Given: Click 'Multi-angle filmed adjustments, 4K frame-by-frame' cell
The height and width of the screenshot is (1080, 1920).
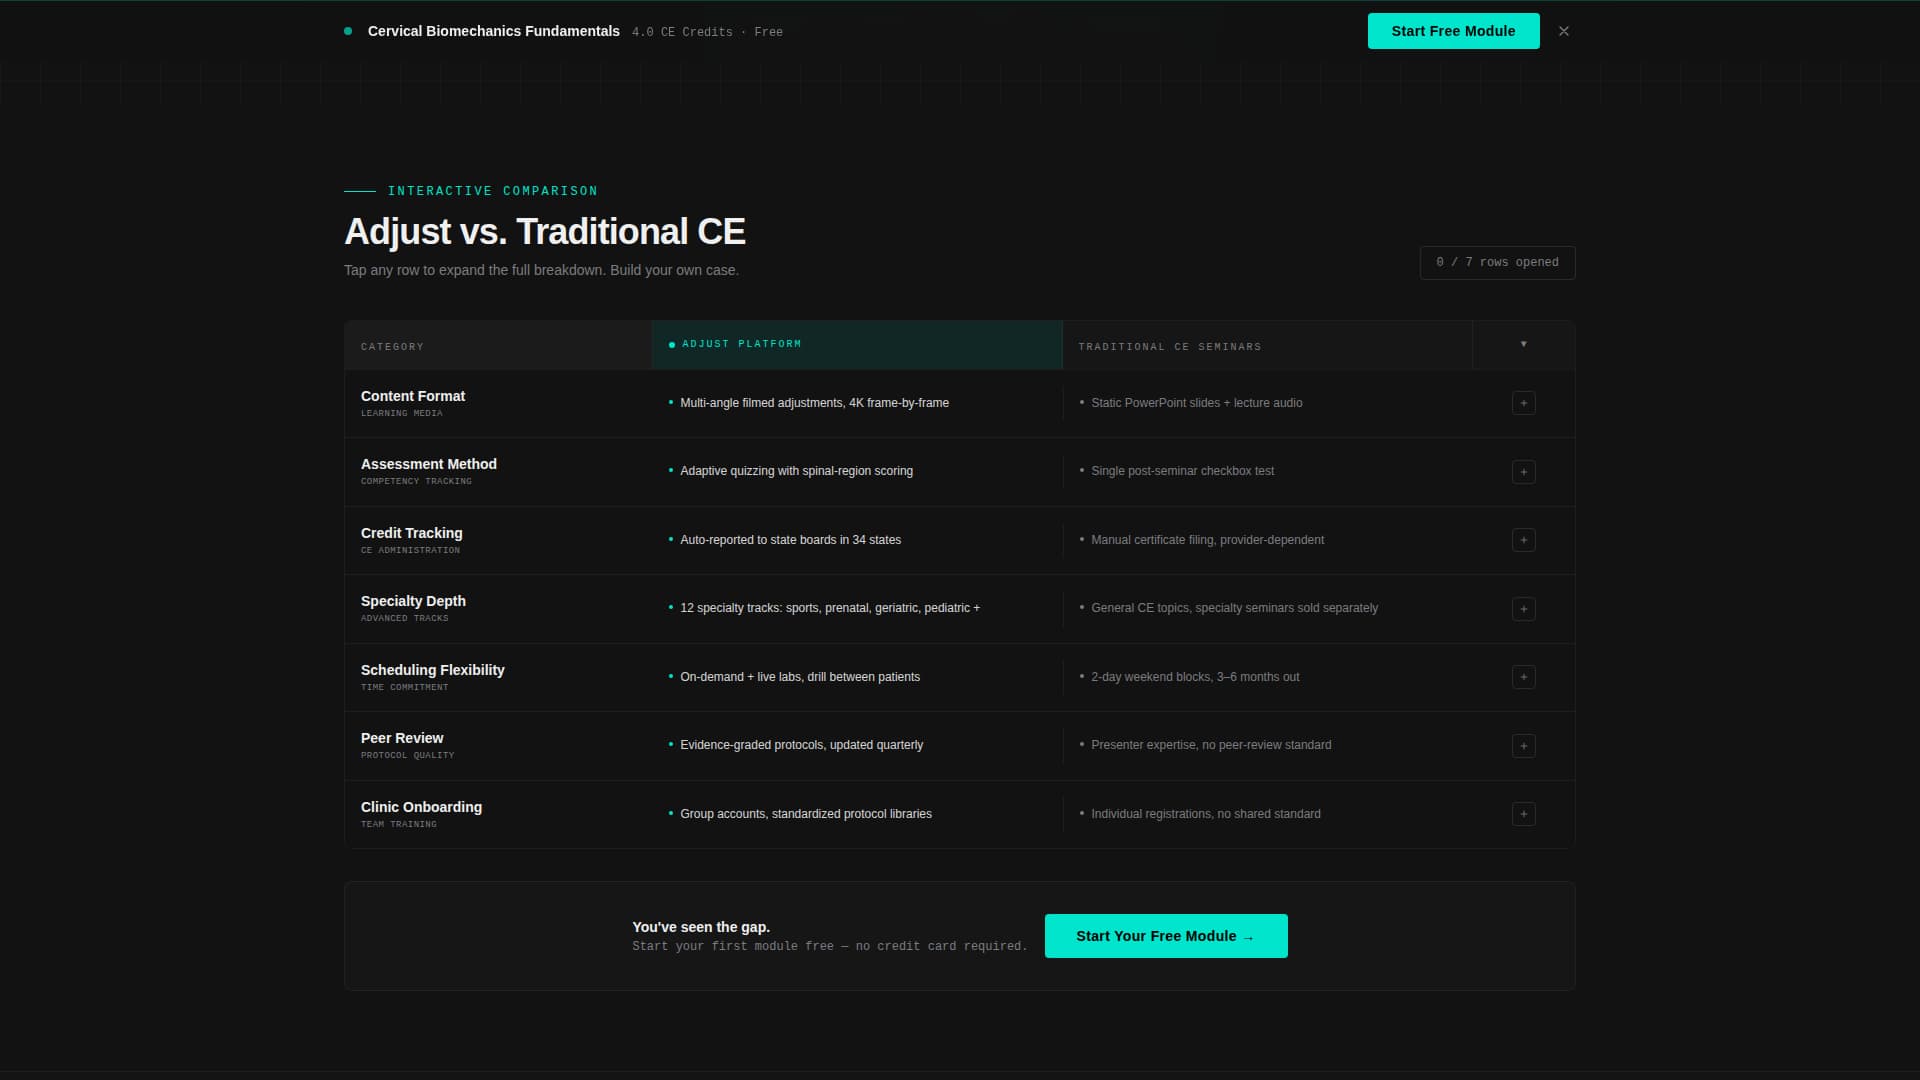Looking at the screenshot, I should 814,403.
